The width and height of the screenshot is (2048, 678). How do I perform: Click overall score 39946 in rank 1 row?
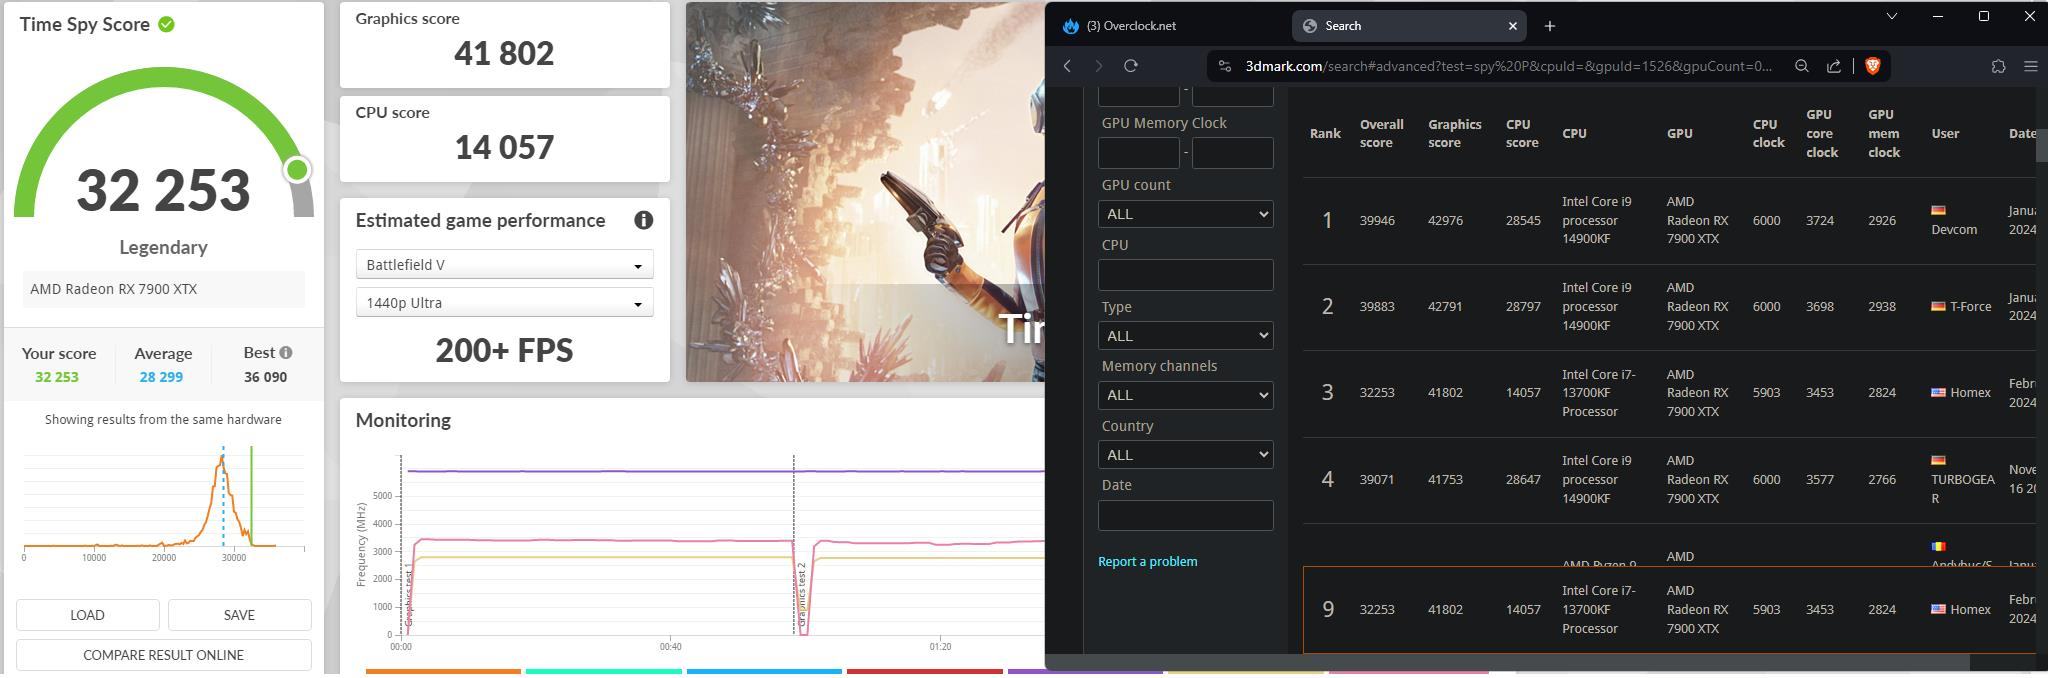coord(1377,221)
